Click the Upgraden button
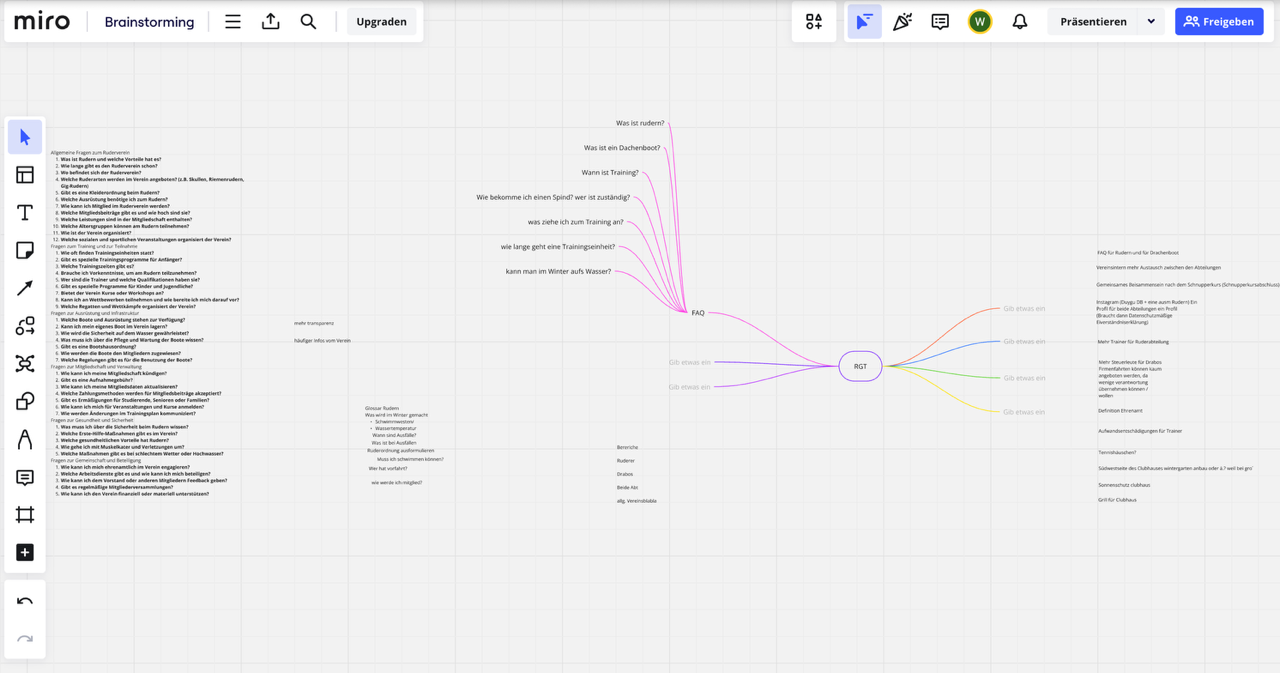This screenshot has height=673, width=1280. click(381, 22)
